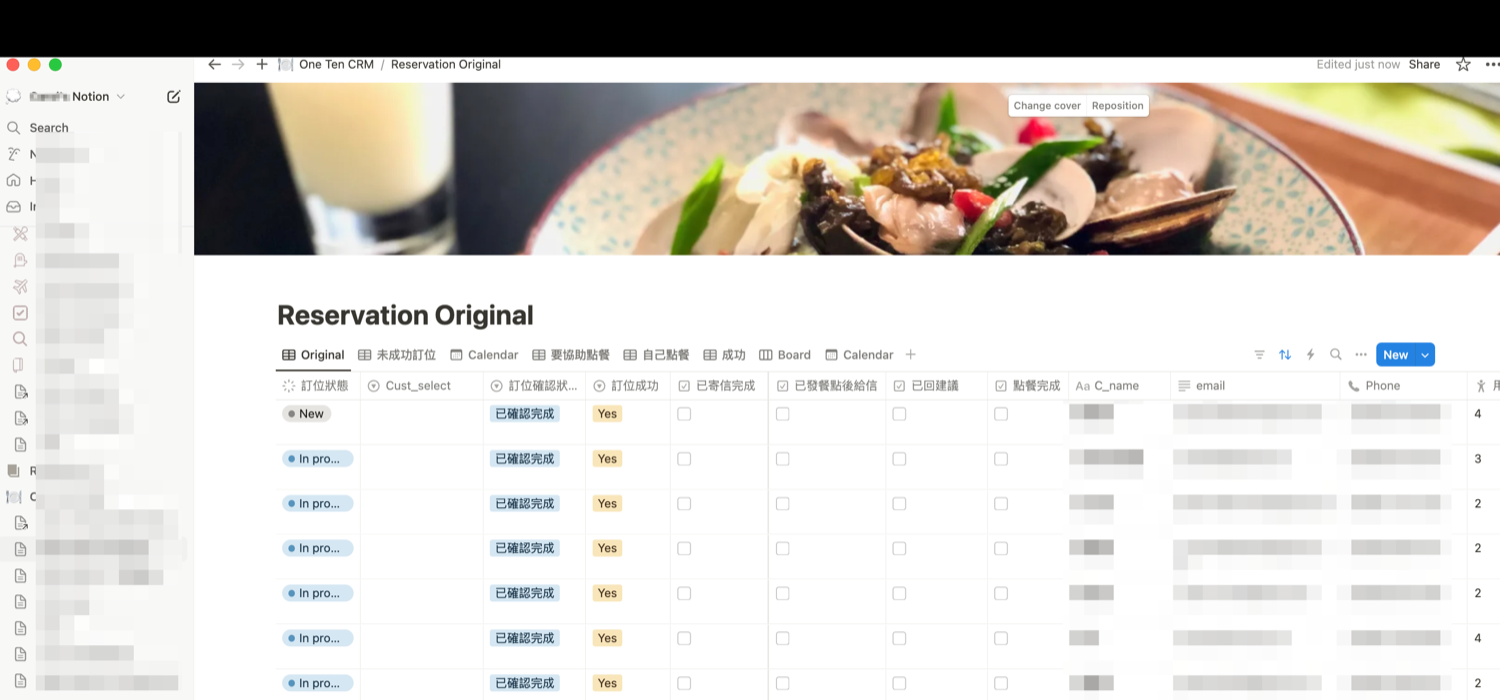Check 已寄信完成 in In-progress 4-guest row

click(684, 638)
